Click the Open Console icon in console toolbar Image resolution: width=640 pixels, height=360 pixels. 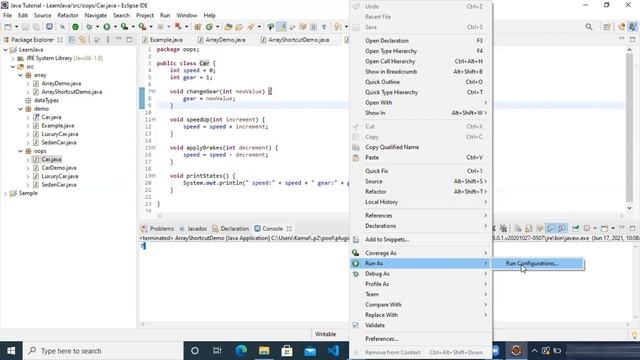click(604, 229)
